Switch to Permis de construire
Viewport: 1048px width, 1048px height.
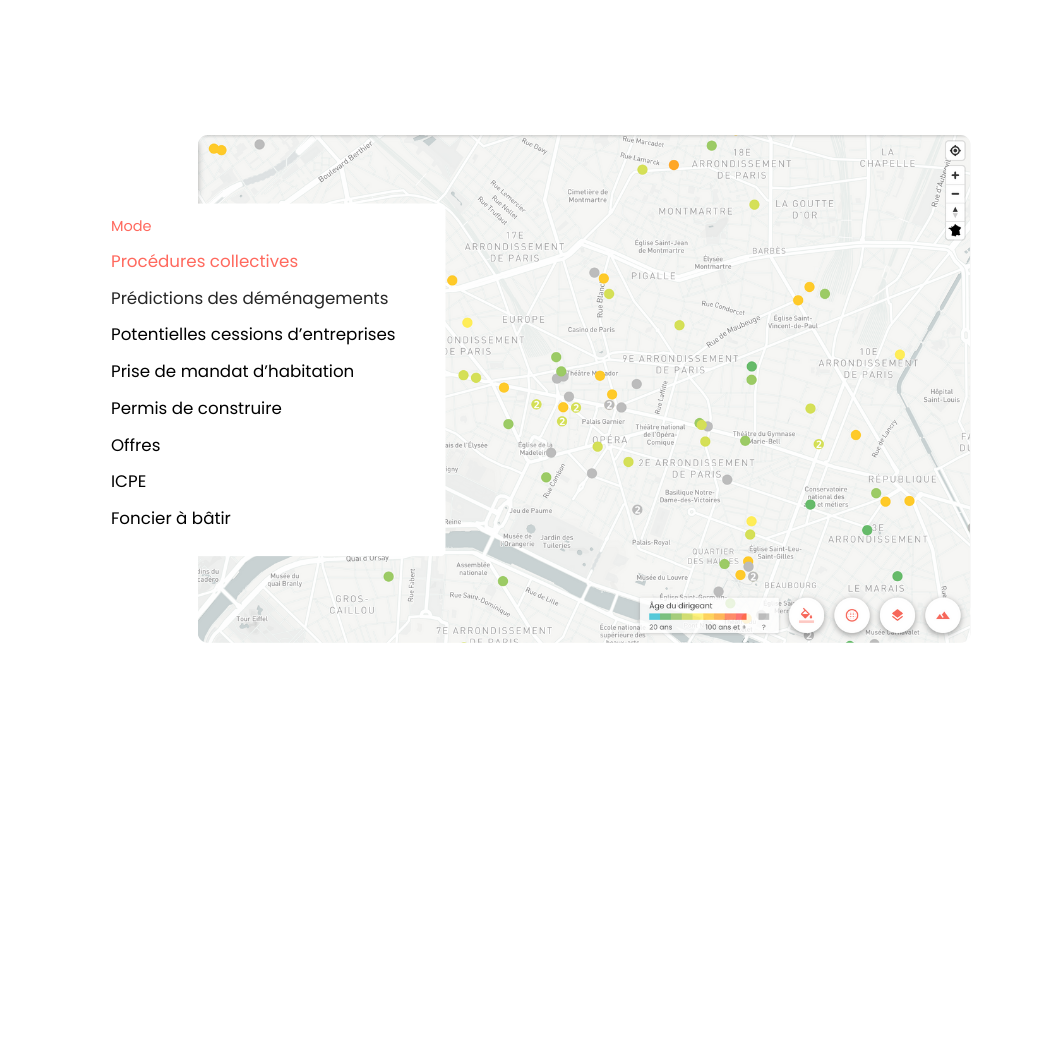coord(196,408)
